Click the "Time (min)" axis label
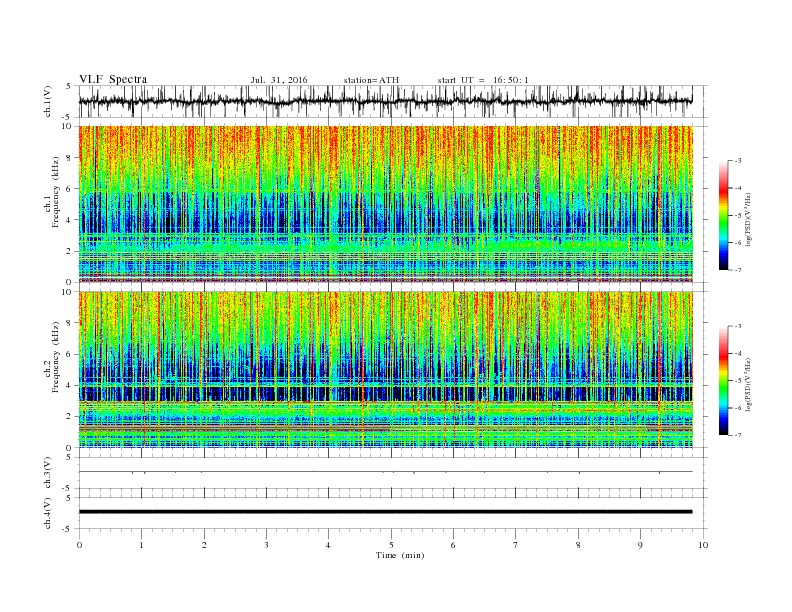The width and height of the screenshot is (792, 612). pyautogui.click(x=400, y=555)
